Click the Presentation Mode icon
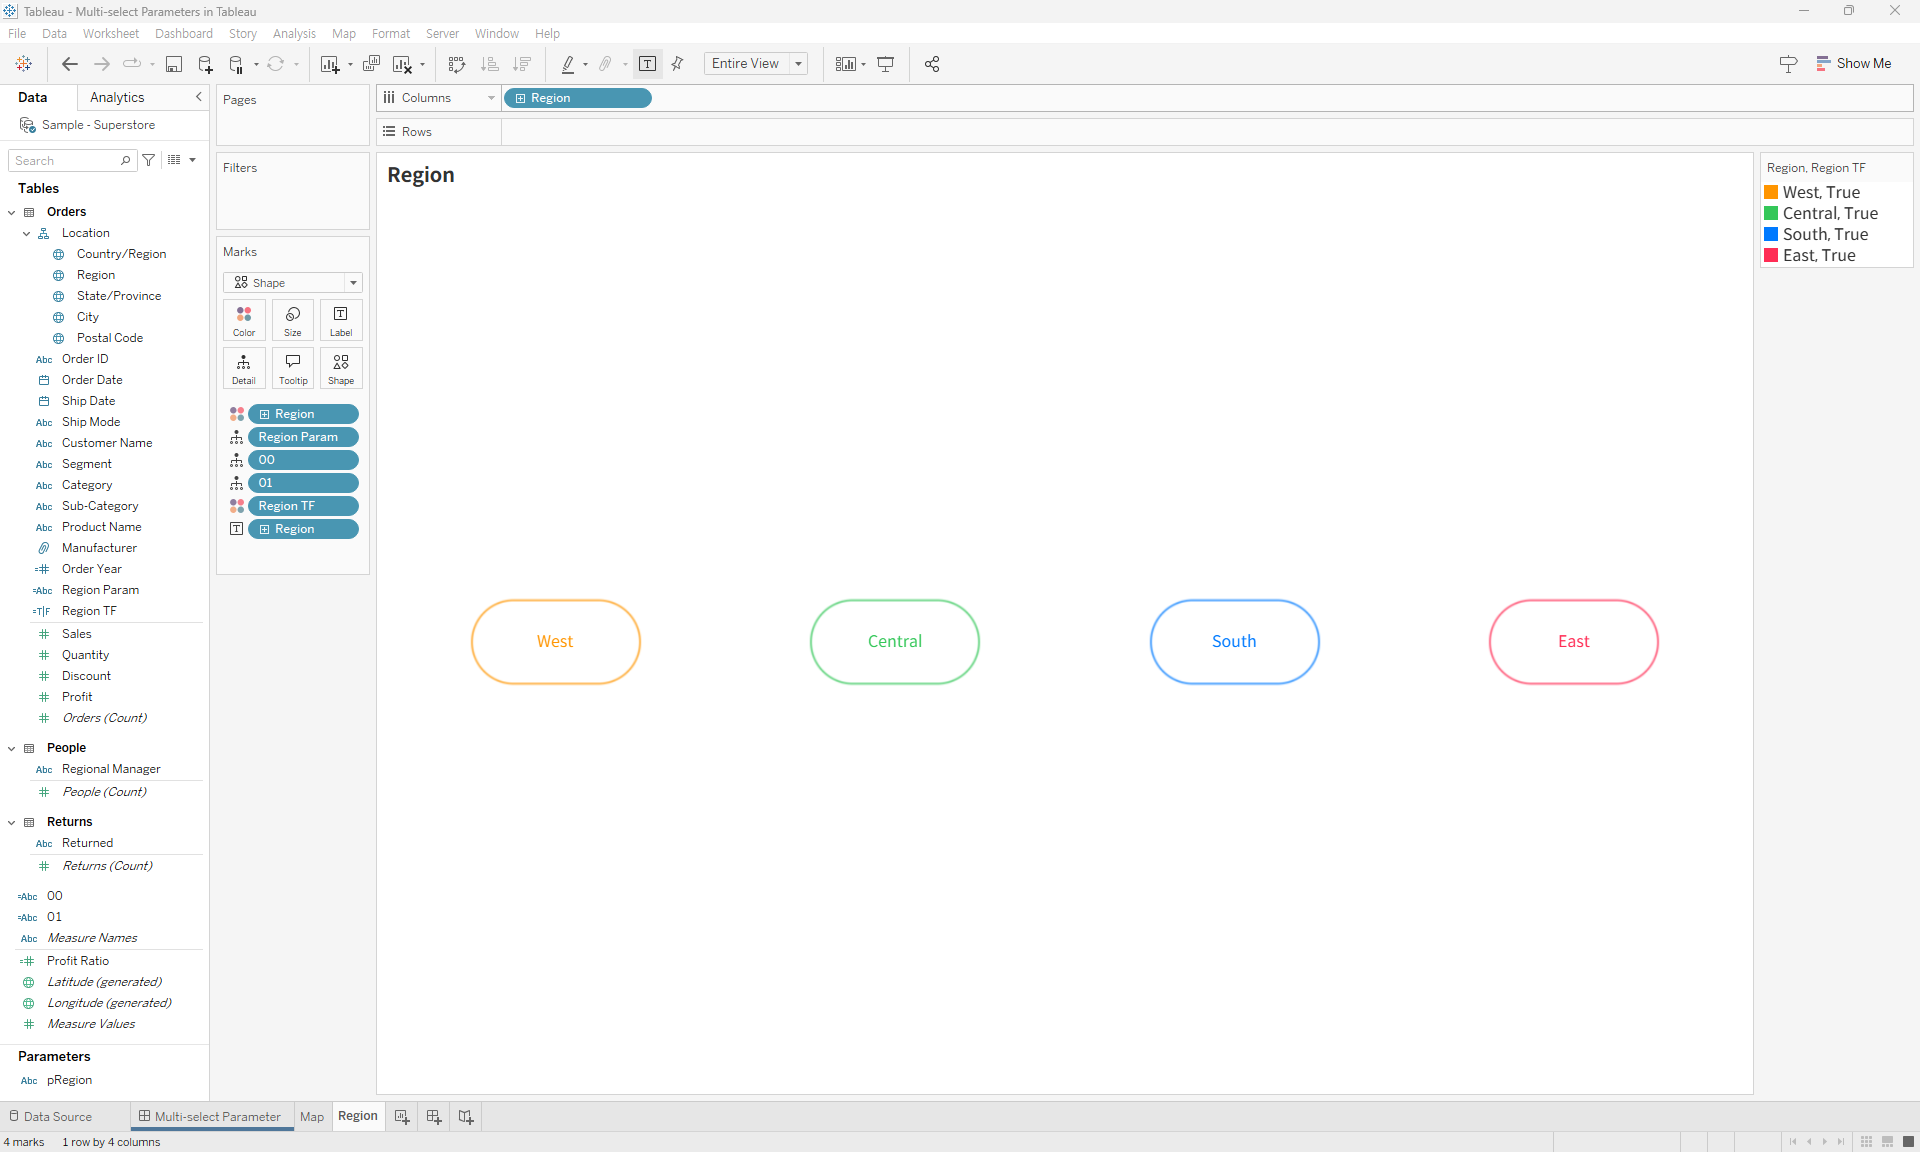Viewport: 1920px width, 1152px height. tap(885, 64)
